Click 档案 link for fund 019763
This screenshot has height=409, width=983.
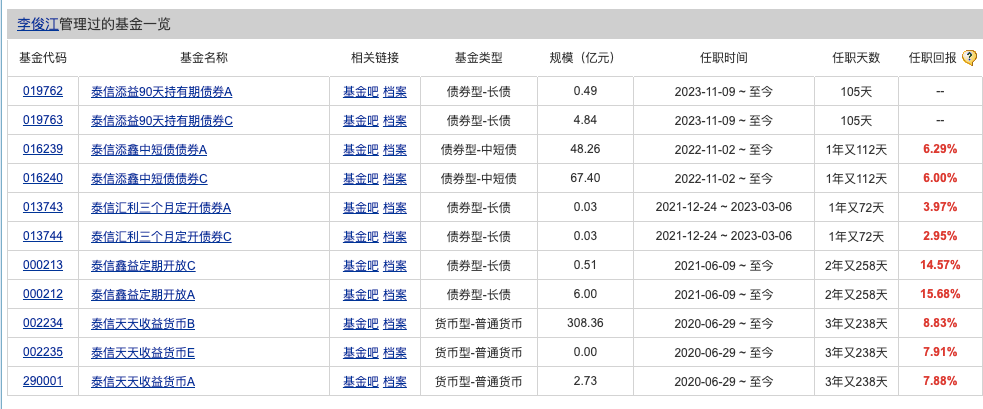click(x=395, y=121)
